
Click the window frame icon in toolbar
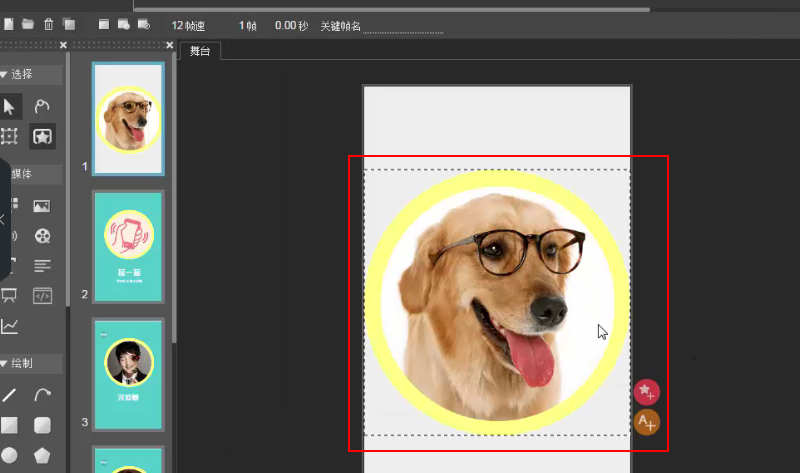pyautogui.click(x=104, y=24)
